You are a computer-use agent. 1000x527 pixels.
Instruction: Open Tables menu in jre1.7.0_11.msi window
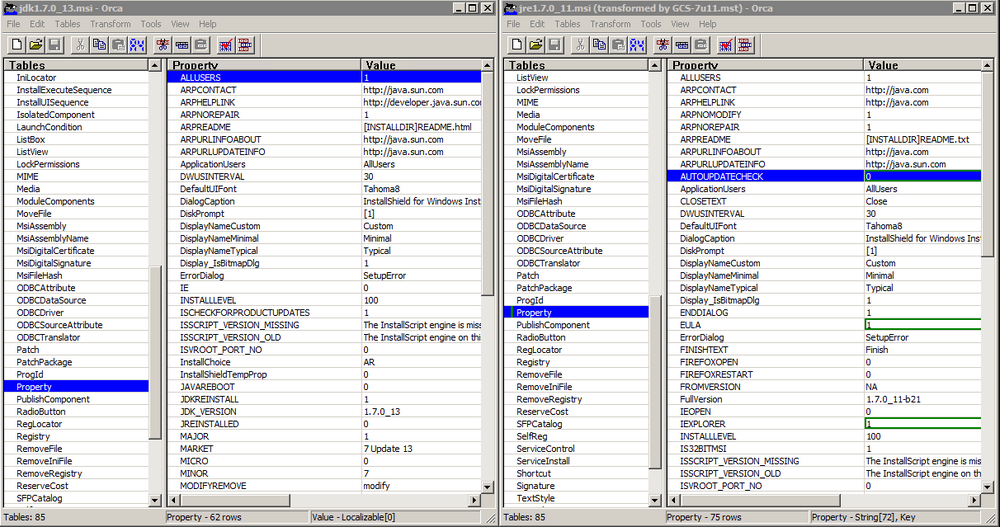[x=567, y=24]
